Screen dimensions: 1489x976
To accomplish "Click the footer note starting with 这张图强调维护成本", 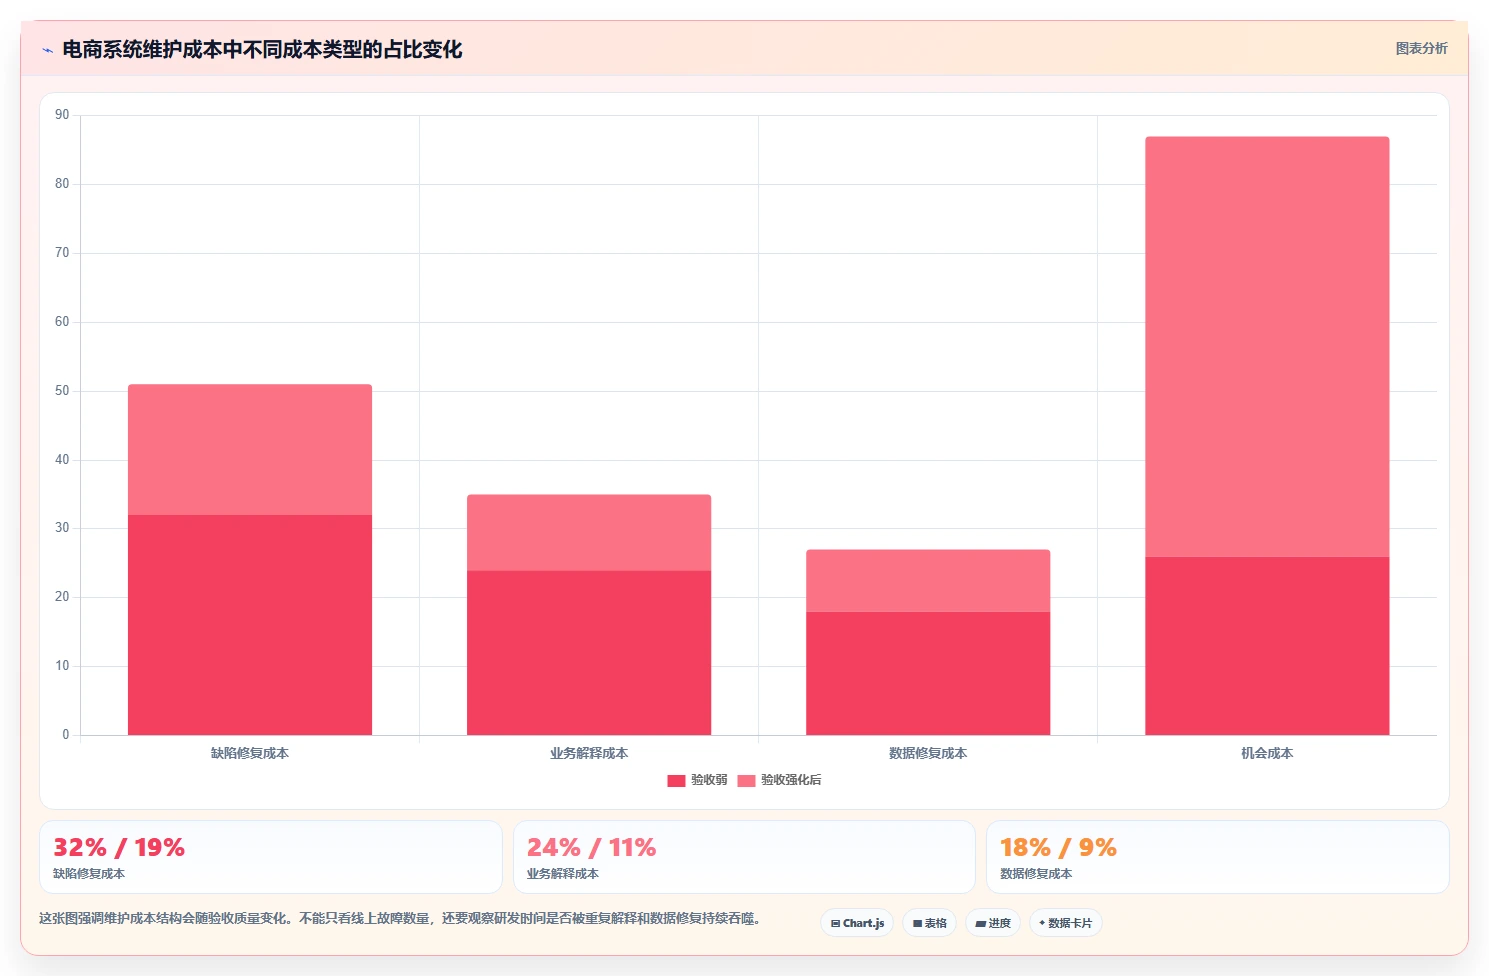I will tap(400, 918).
